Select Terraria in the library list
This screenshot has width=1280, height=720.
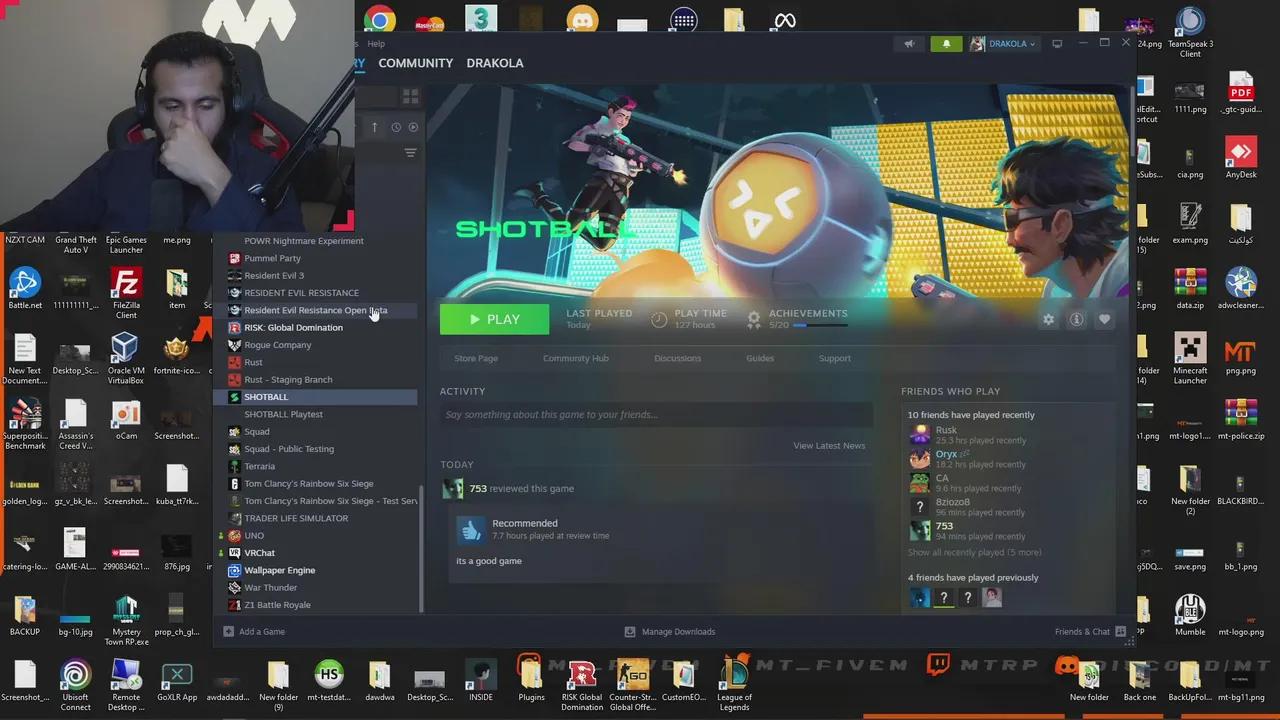point(259,466)
